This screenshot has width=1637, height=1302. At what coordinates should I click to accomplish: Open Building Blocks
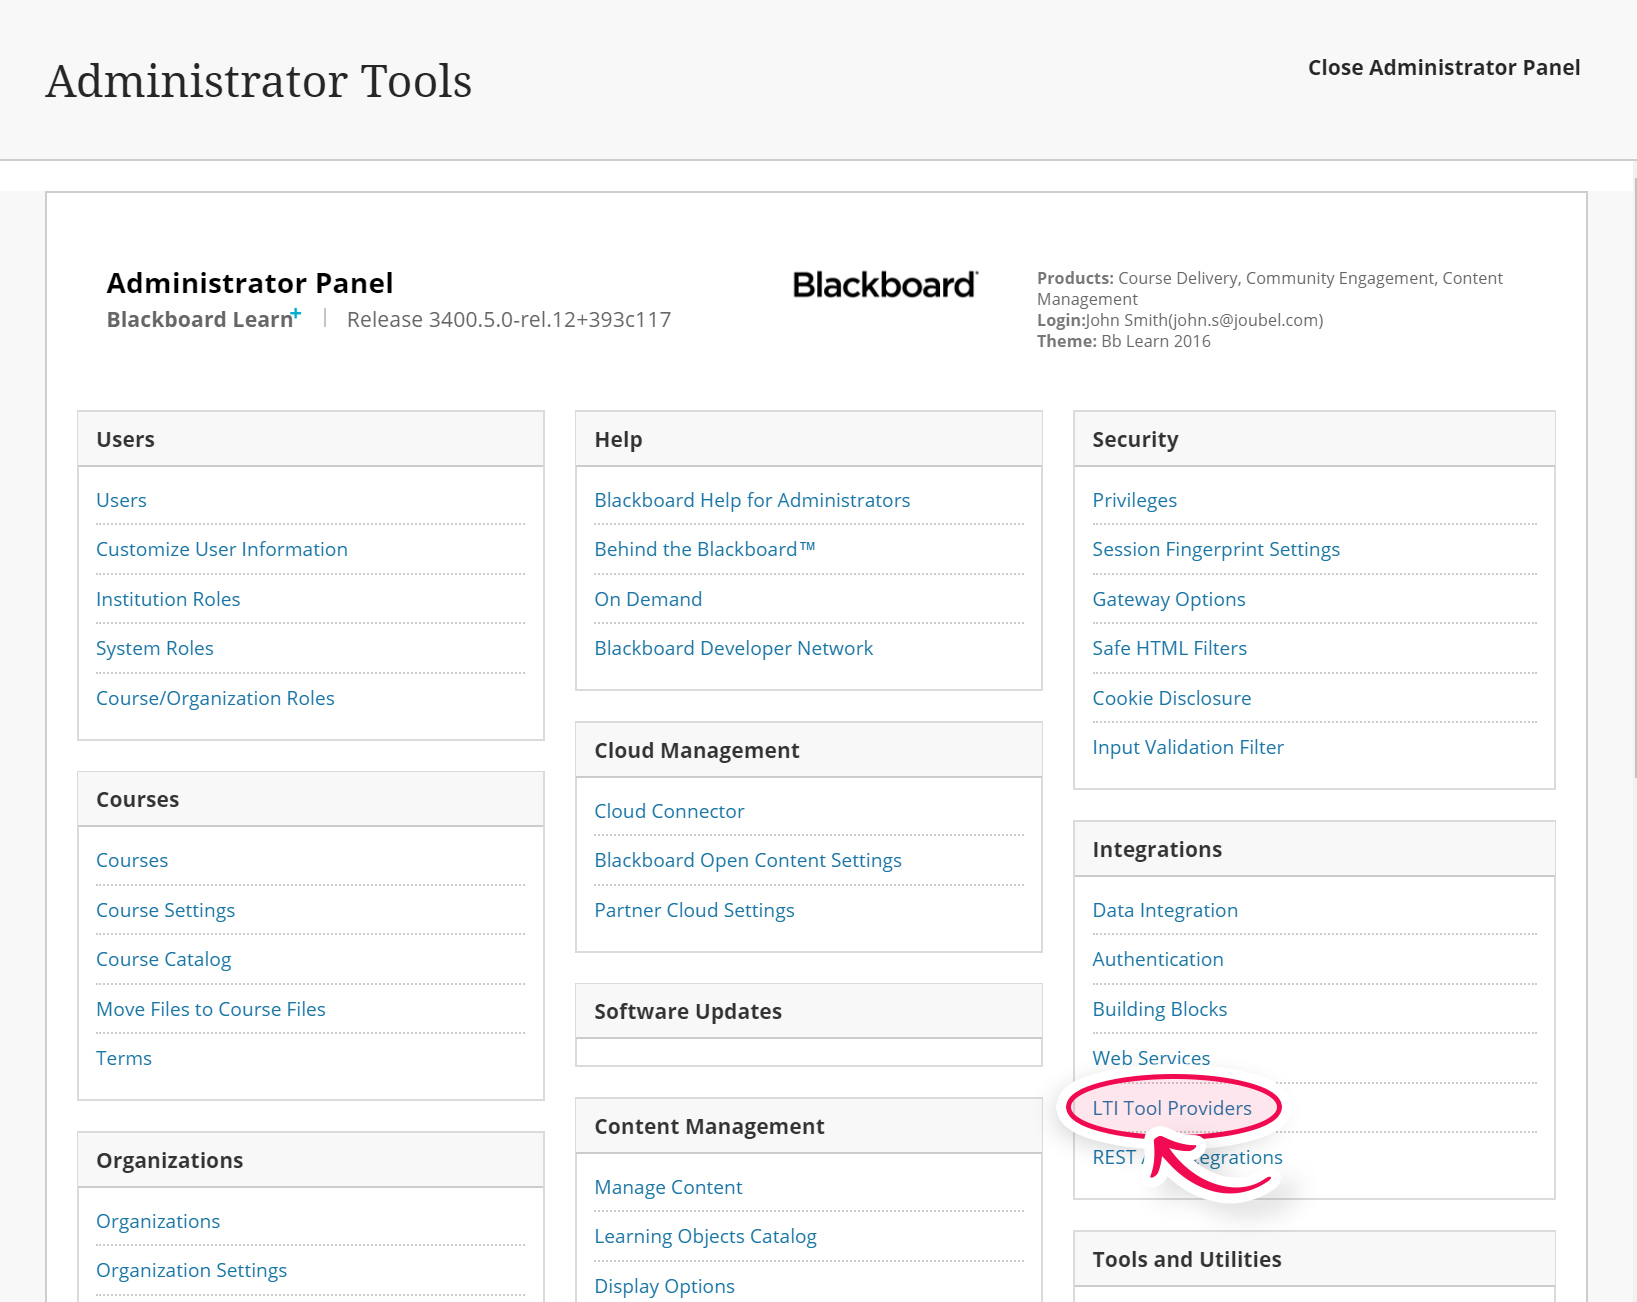[1159, 1009]
